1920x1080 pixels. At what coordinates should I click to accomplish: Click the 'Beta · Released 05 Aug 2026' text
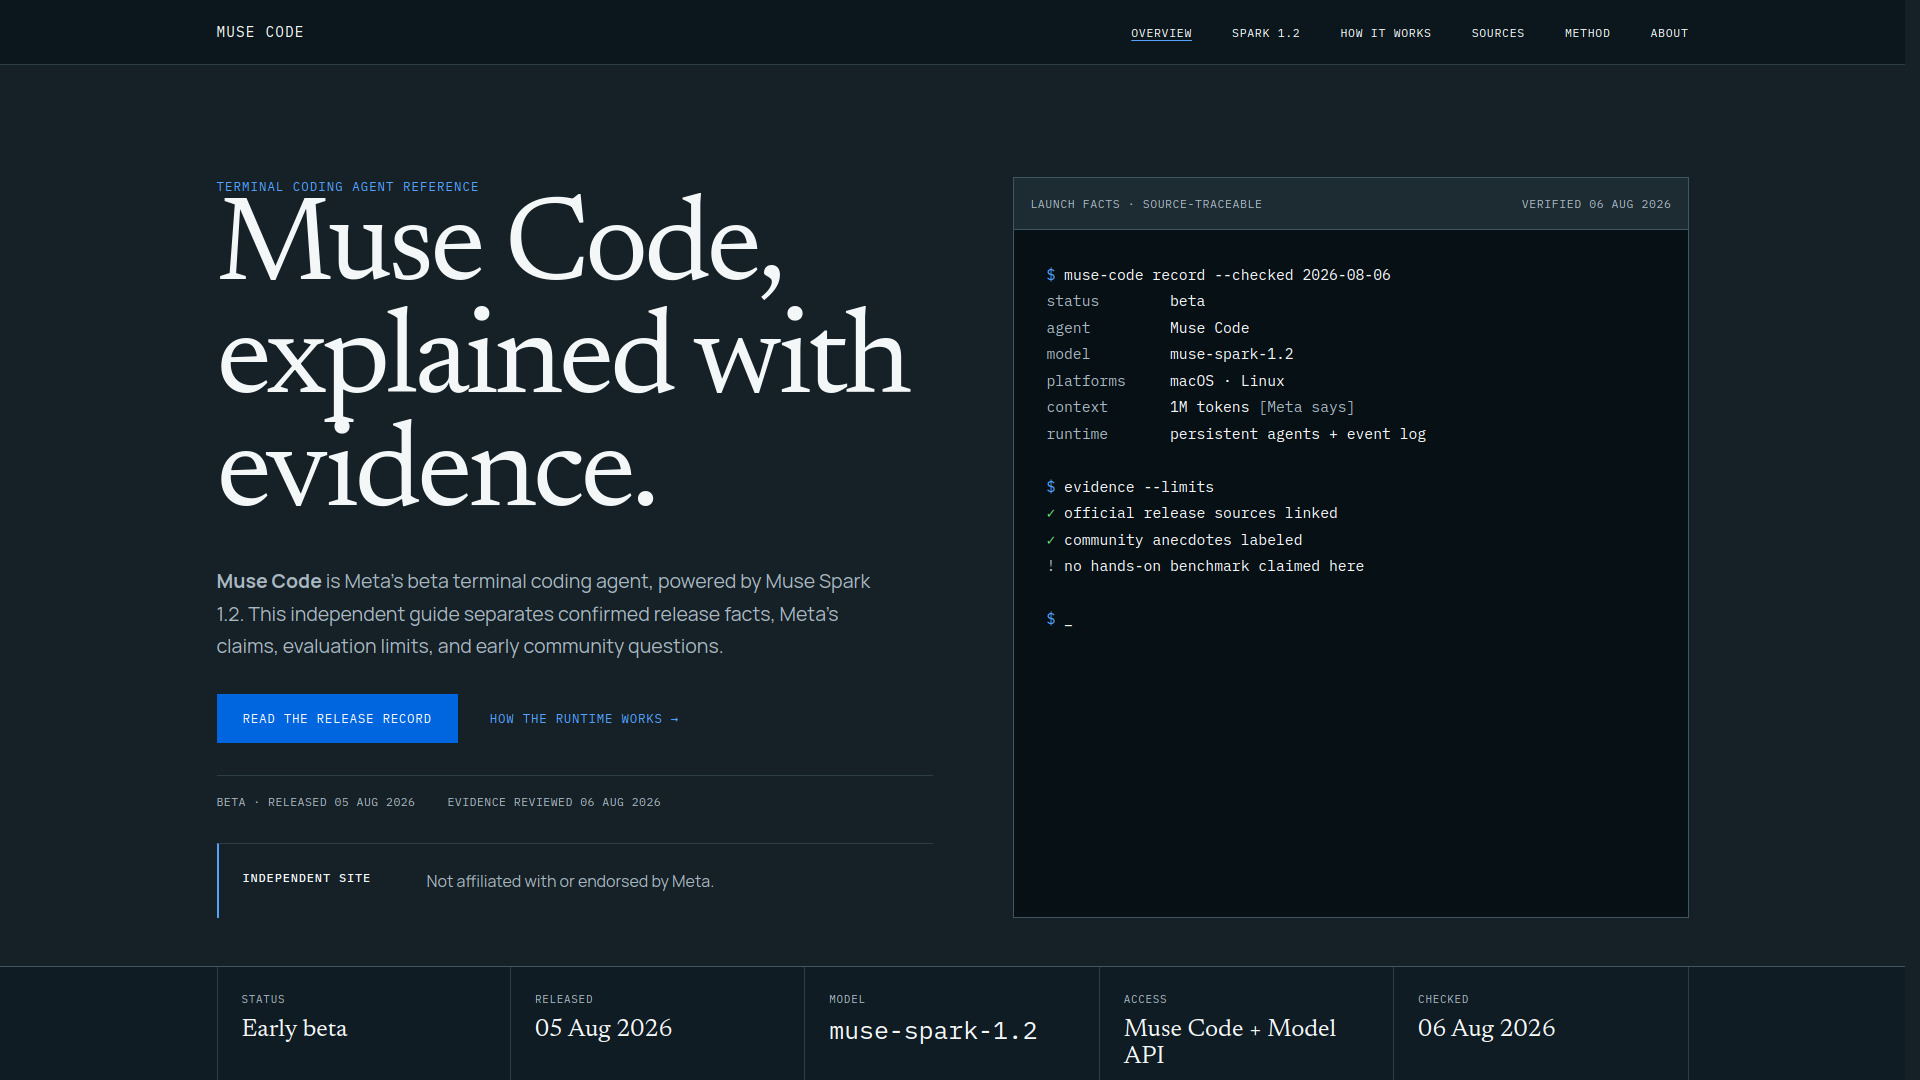pos(316,802)
